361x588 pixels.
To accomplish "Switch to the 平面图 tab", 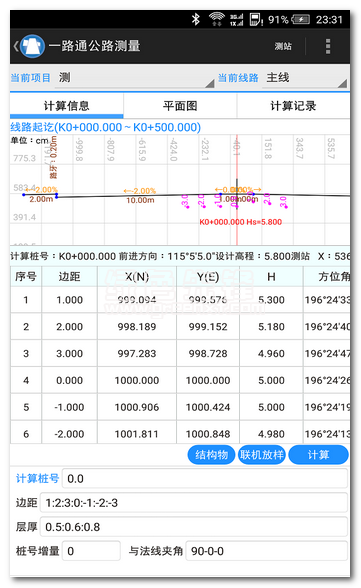I will pyautogui.click(x=180, y=106).
